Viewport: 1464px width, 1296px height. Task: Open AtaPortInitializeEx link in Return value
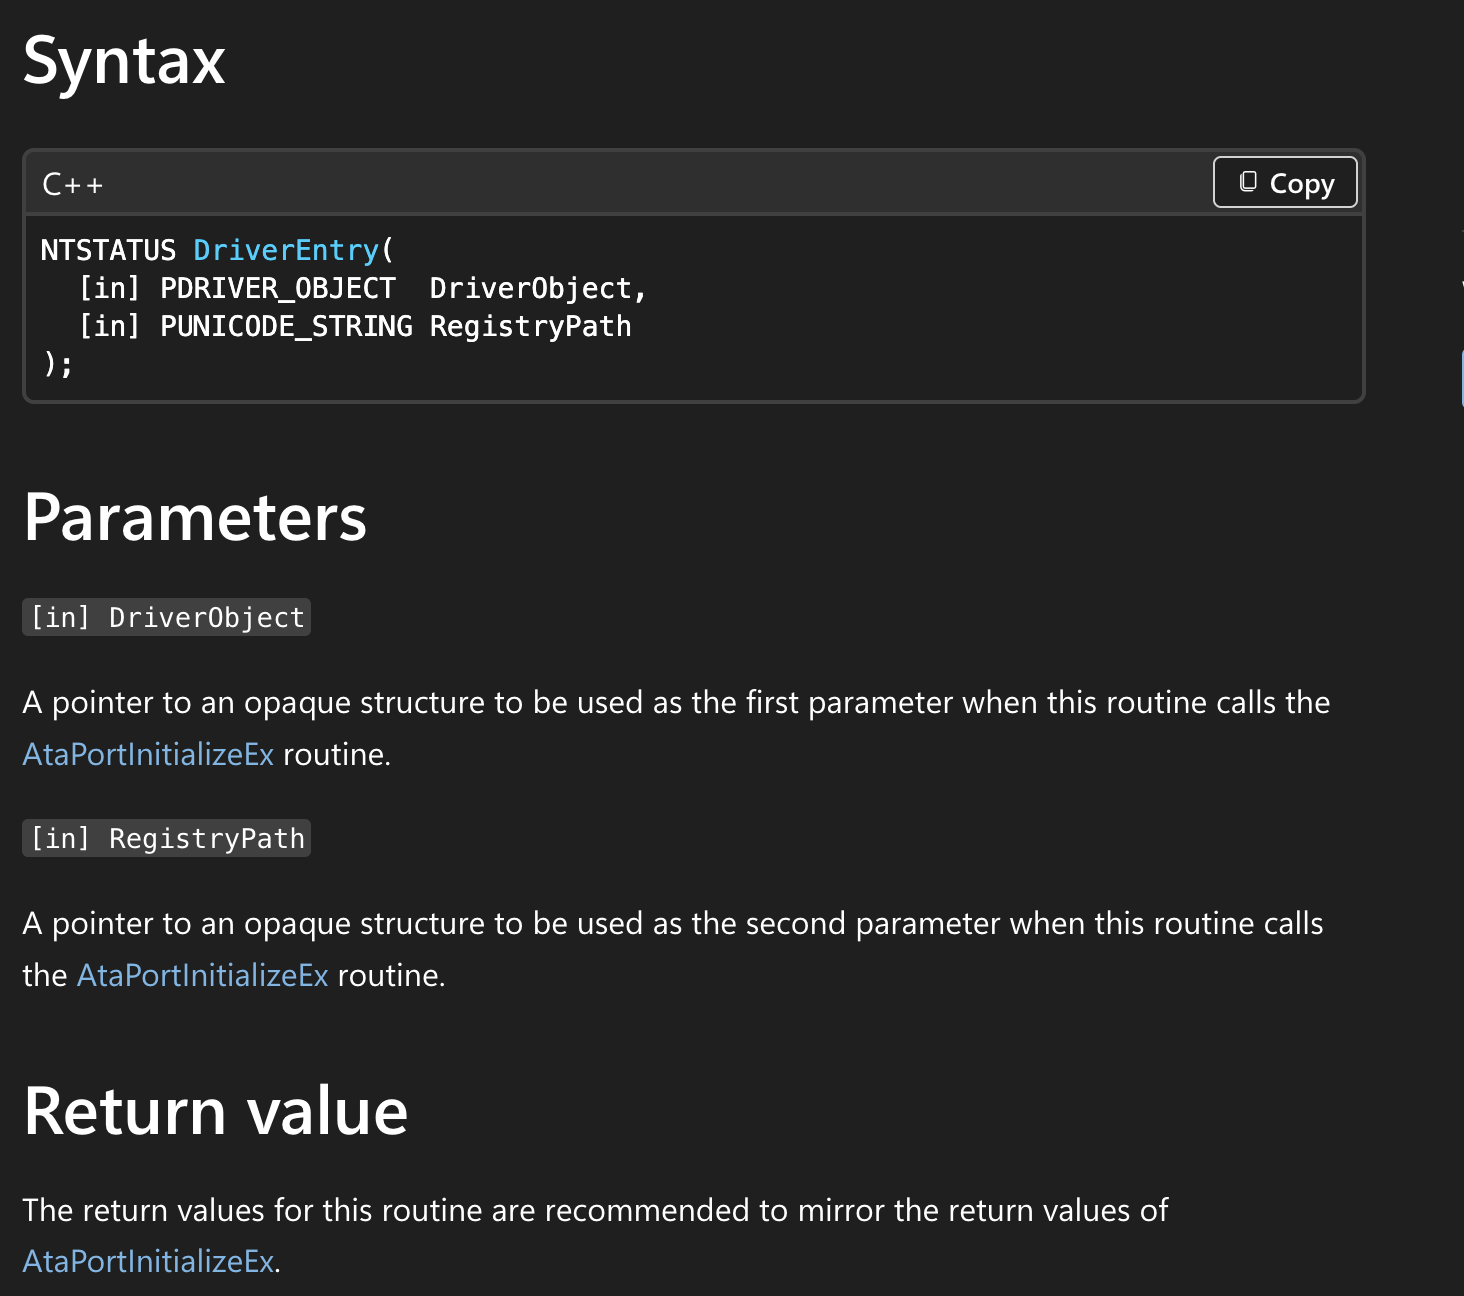(x=148, y=1261)
